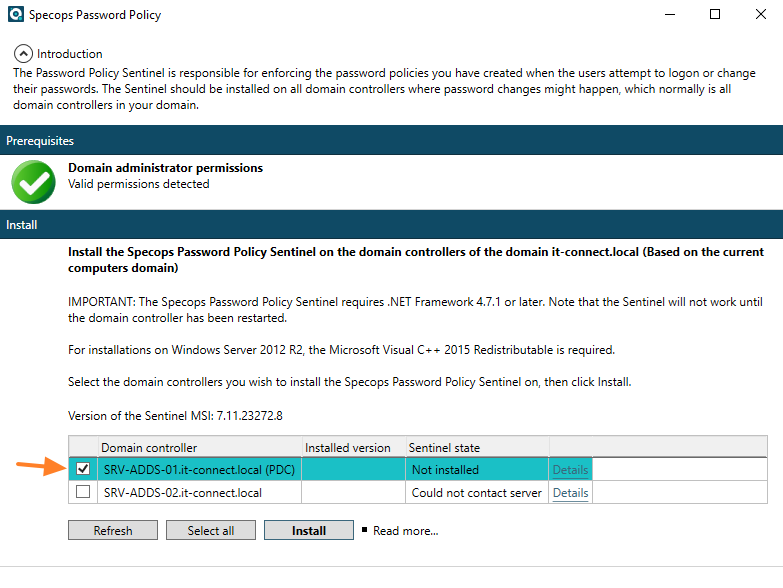Maximize the Specops Password Policy window
The width and height of the screenshot is (783, 588).
point(715,14)
